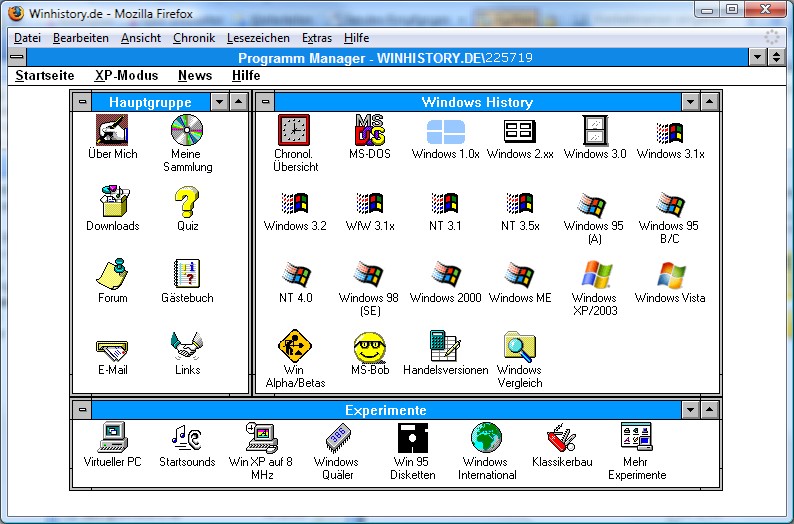This screenshot has height=524, width=794.
Task: Open the Windows 95 (A) icon
Action: click(x=592, y=205)
